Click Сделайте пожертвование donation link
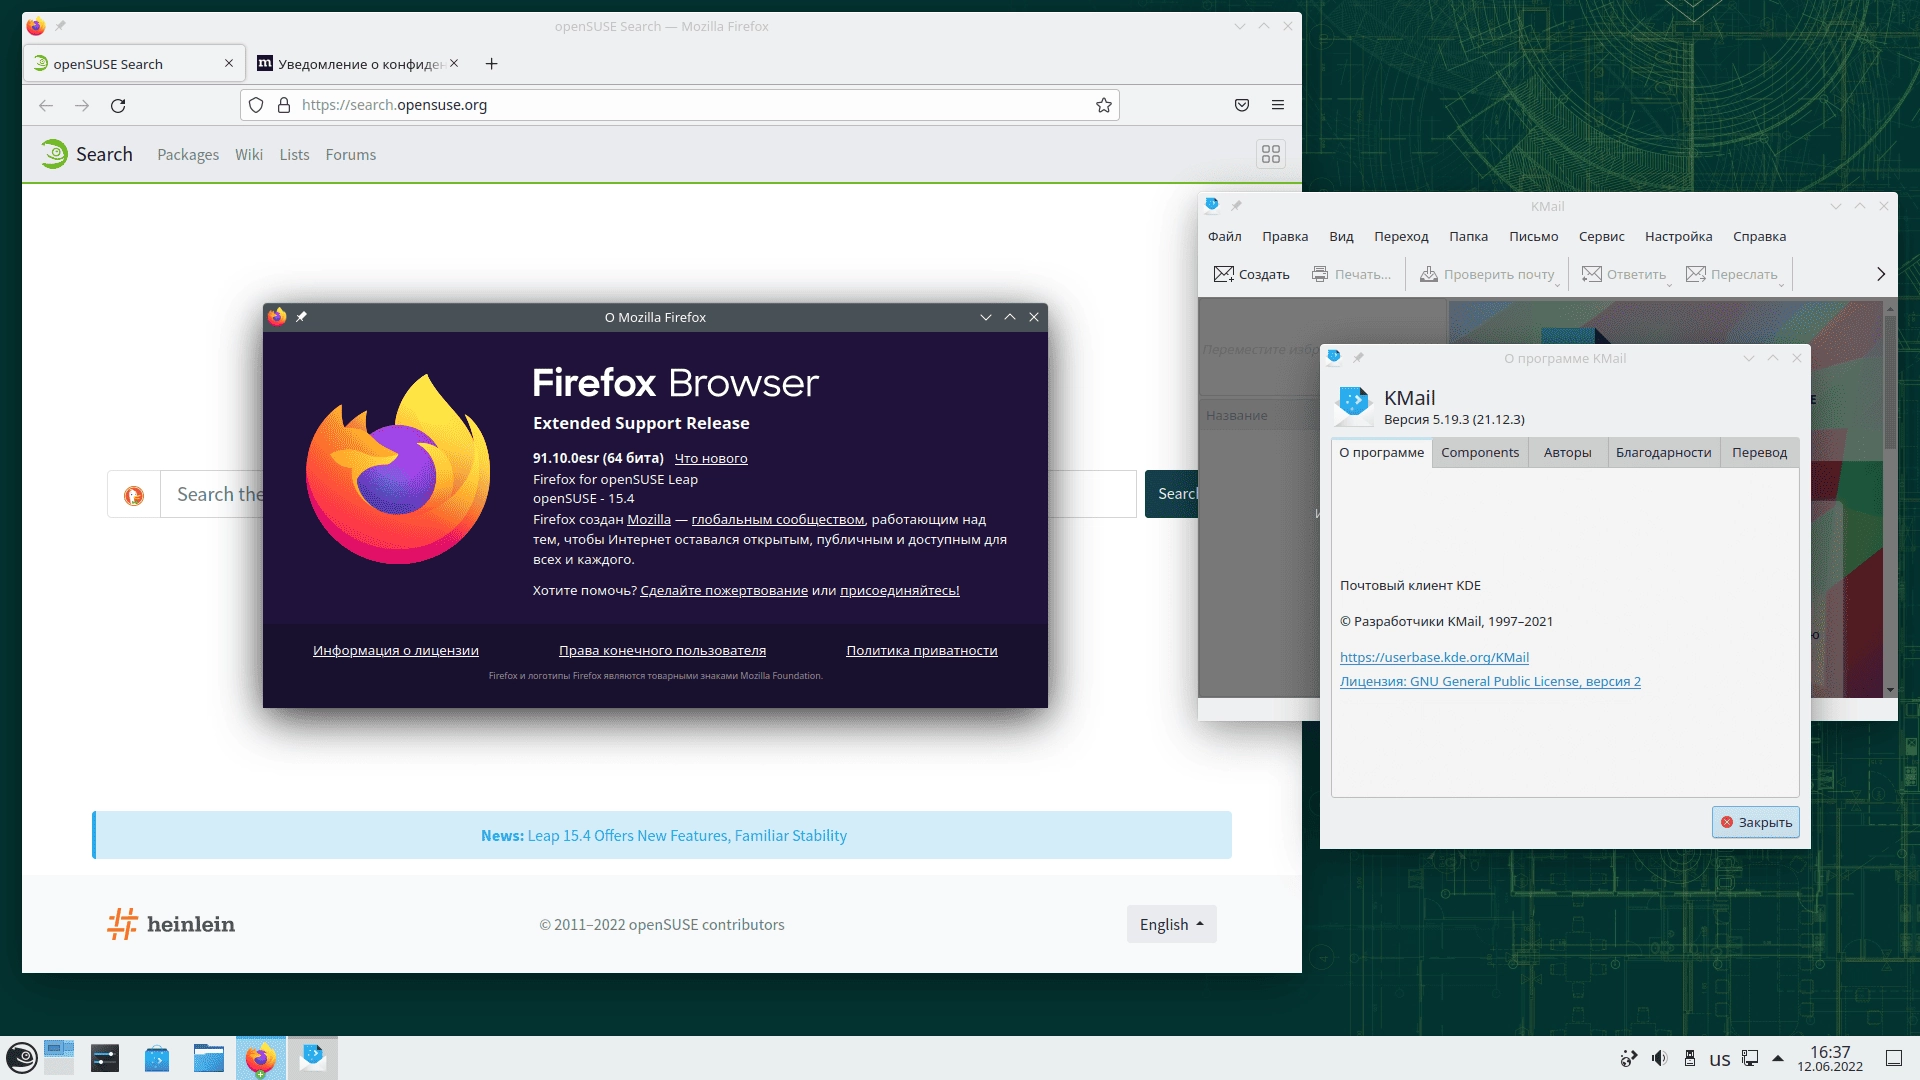This screenshot has width=1920, height=1080. [723, 591]
